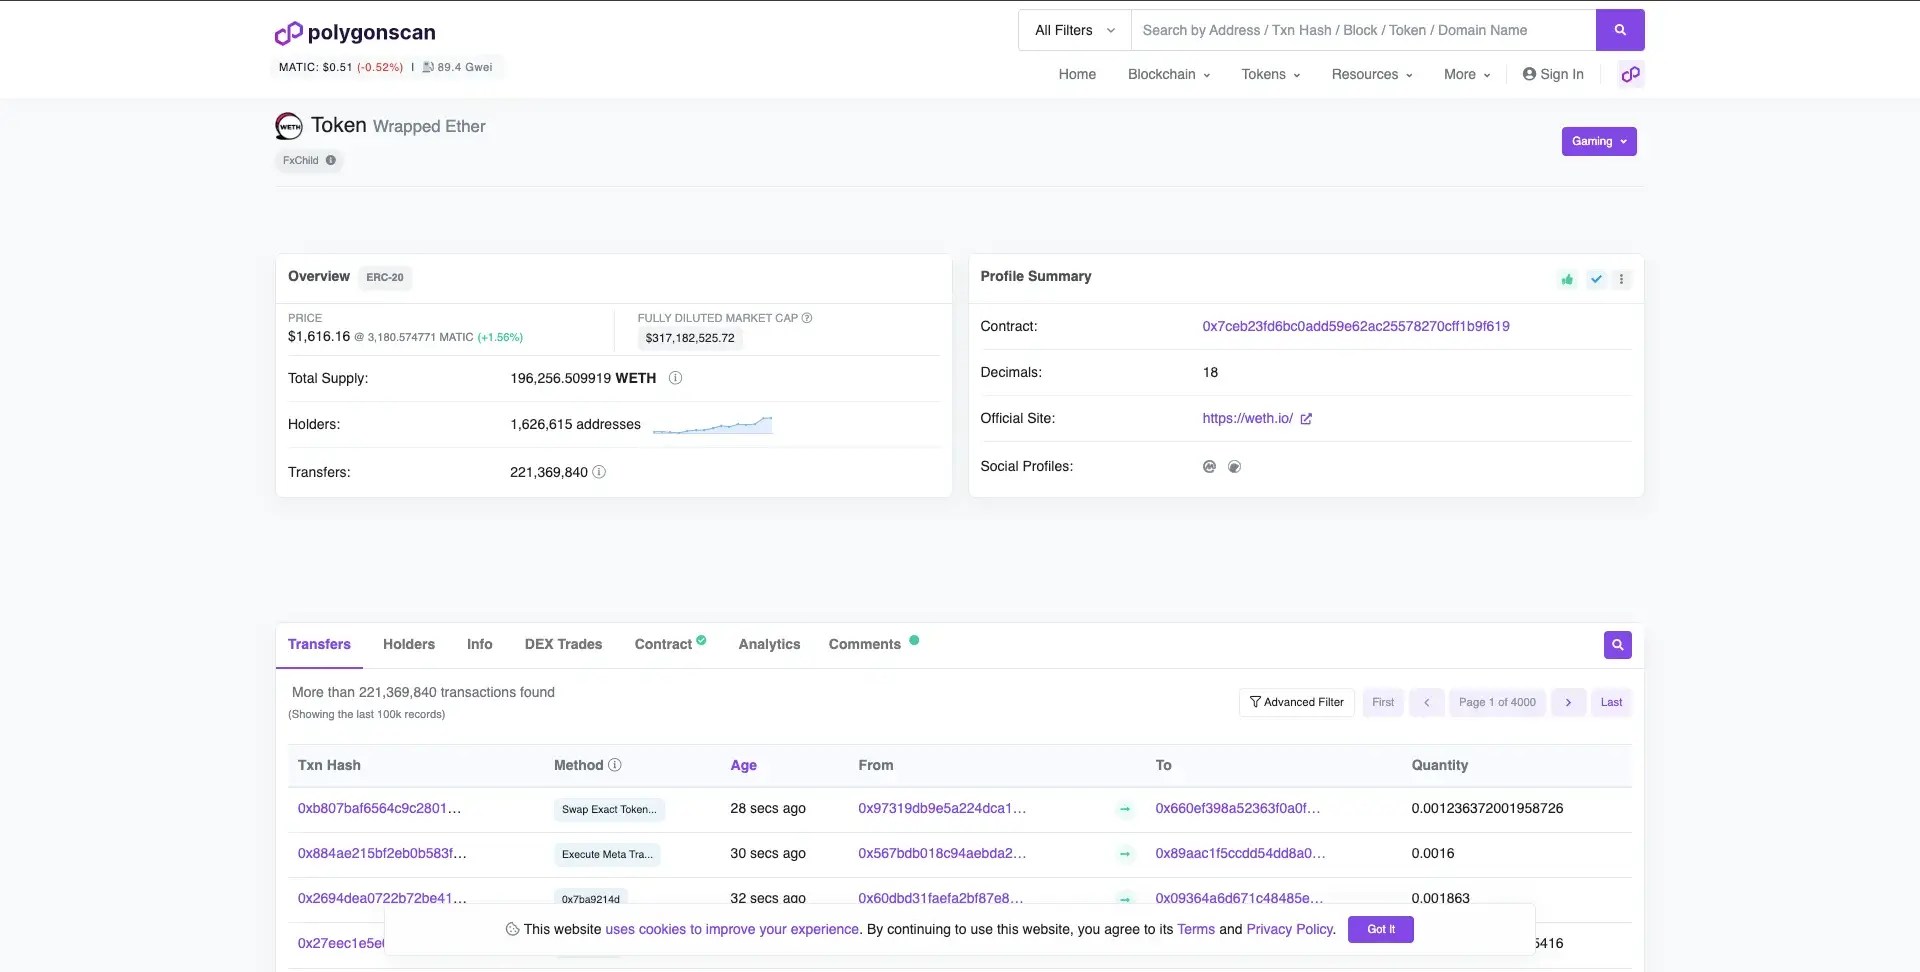The image size is (1920, 972).
Task: Click the Sign In link
Action: 1553,74
